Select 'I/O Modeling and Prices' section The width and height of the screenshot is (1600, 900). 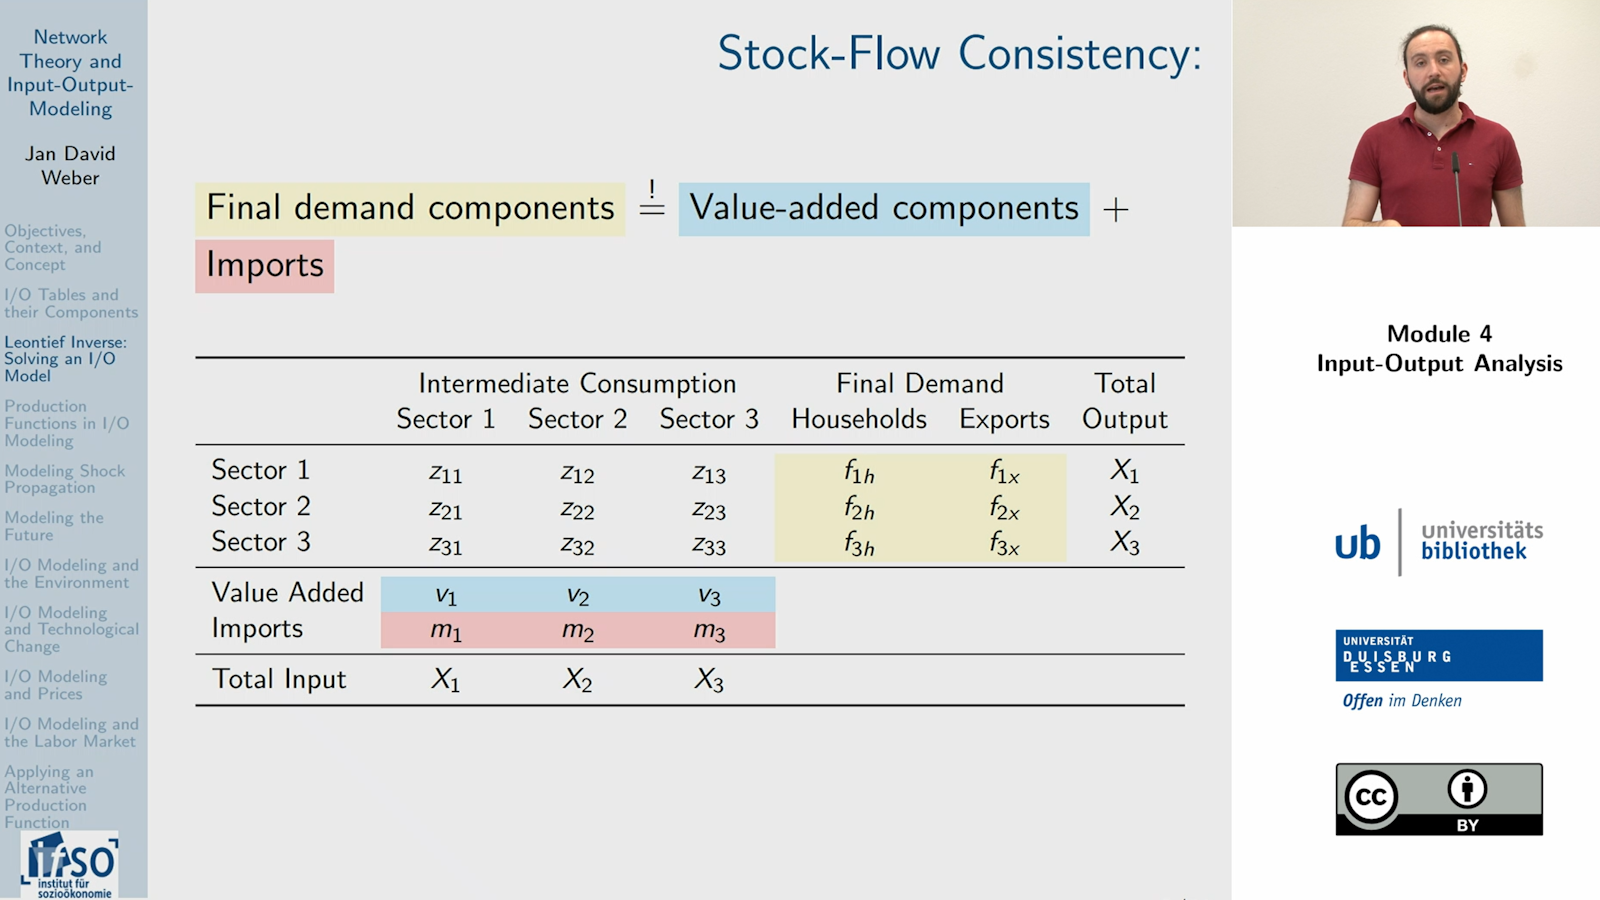(x=55, y=685)
